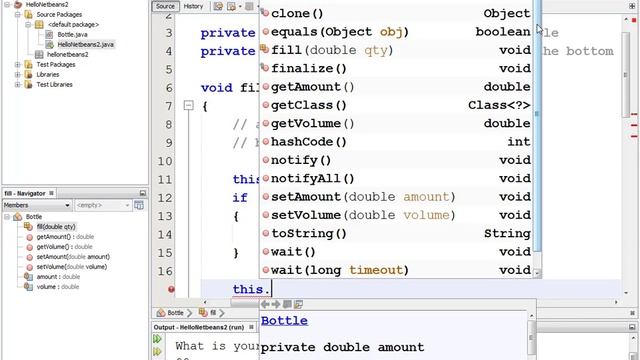Viewport: 640px width, 360px height.
Task: Click the default package icon
Action: click(x=39, y=24)
